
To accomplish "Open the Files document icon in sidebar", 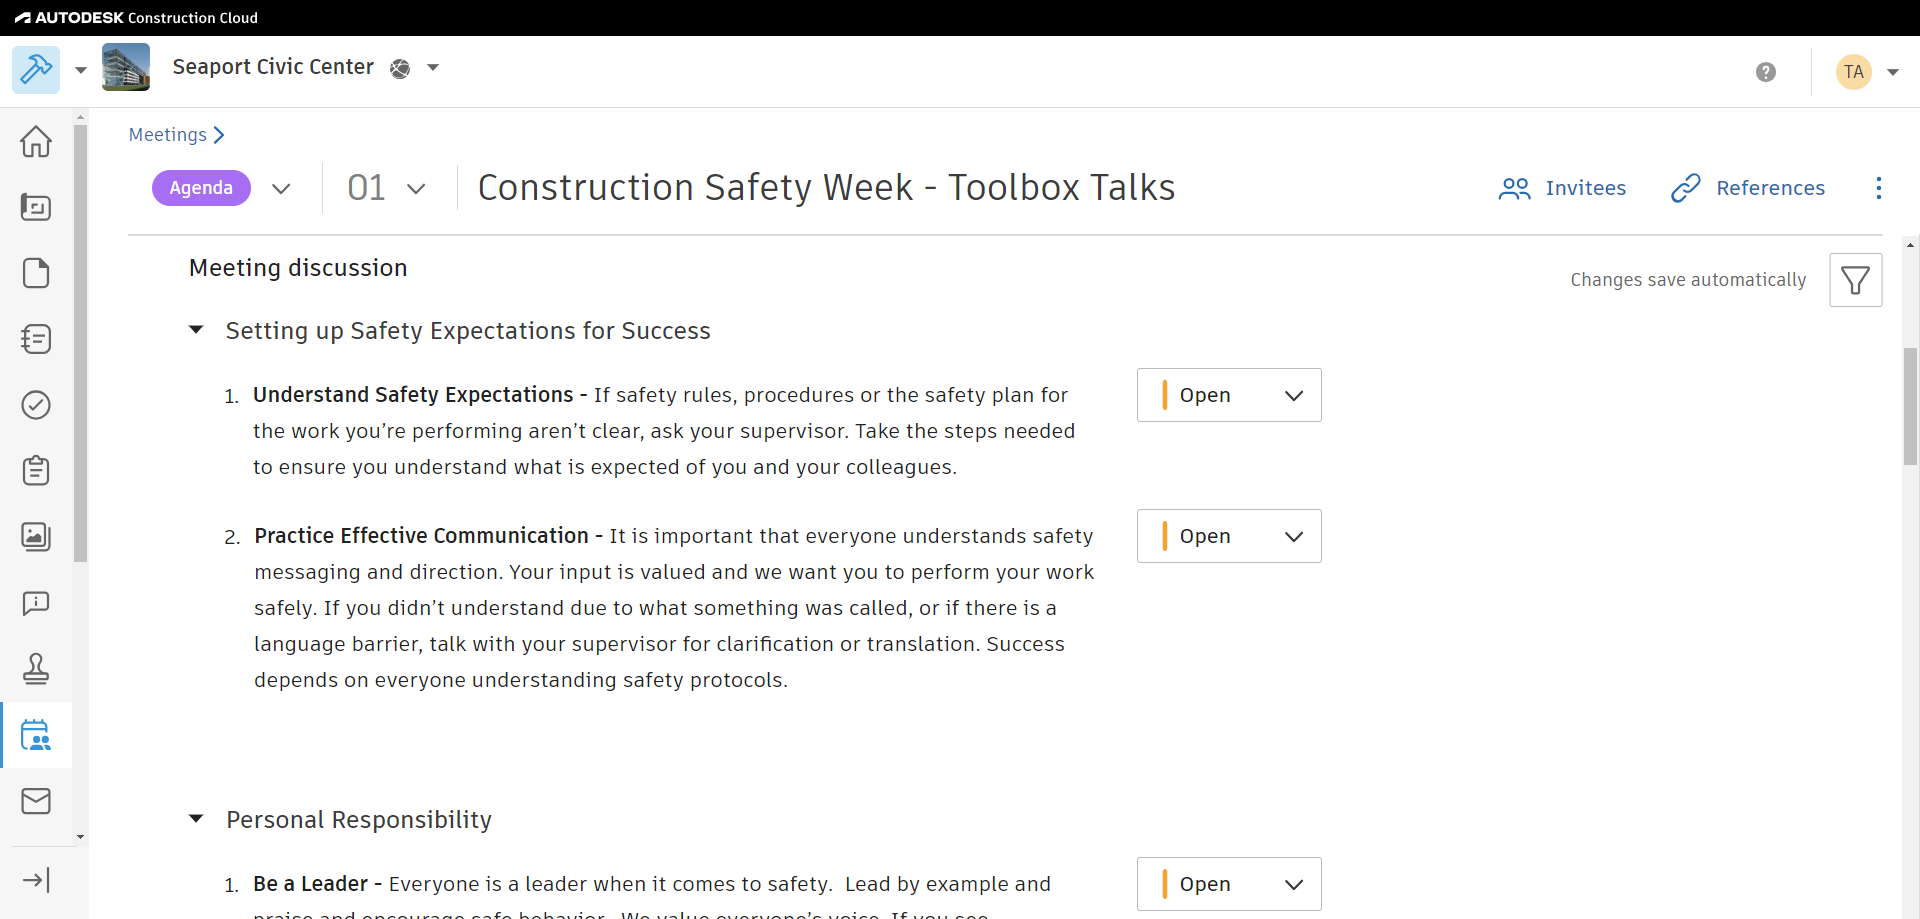I will tap(36, 273).
